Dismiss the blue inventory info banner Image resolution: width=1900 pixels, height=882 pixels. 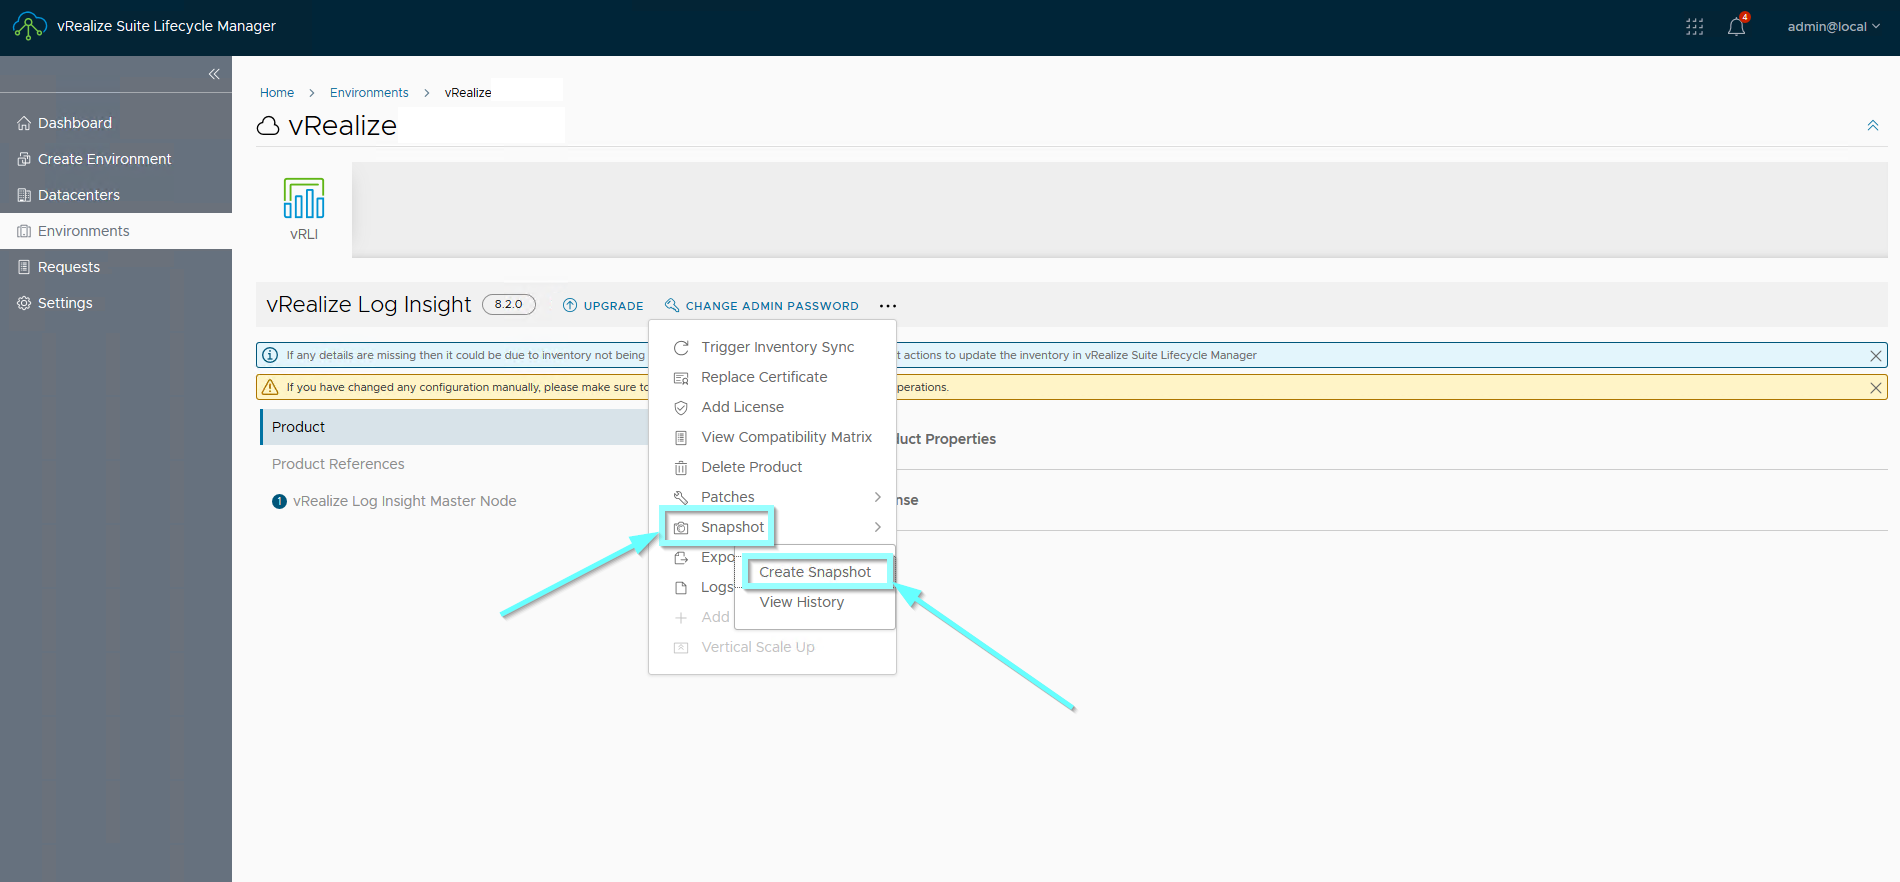[x=1876, y=356]
